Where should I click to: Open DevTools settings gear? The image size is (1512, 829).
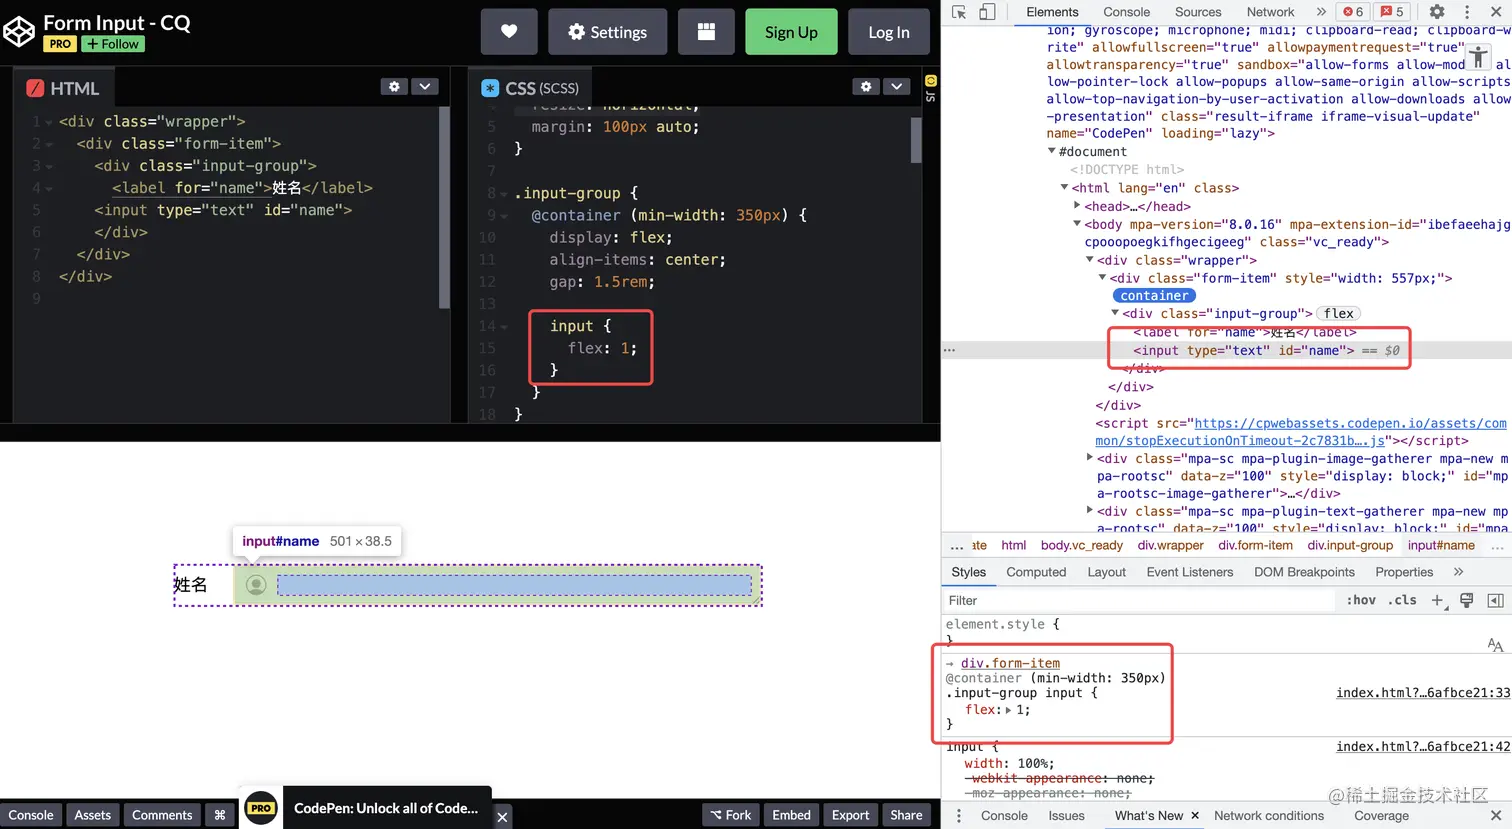[x=1437, y=12]
